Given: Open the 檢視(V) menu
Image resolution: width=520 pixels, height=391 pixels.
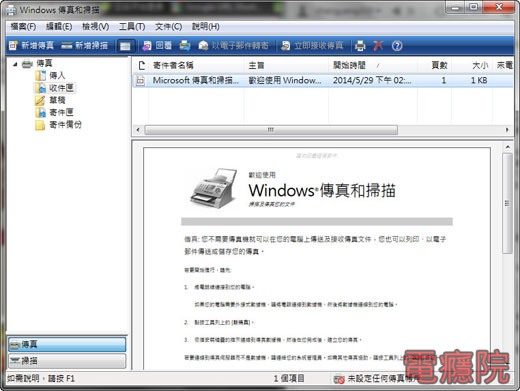Looking at the screenshot, I should pyautogui.click(x=96, y=27).
